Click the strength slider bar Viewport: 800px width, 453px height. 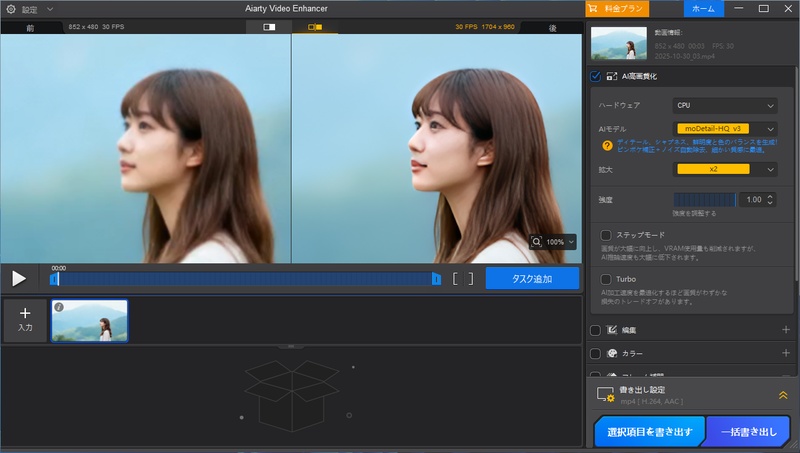coord(705,199)
